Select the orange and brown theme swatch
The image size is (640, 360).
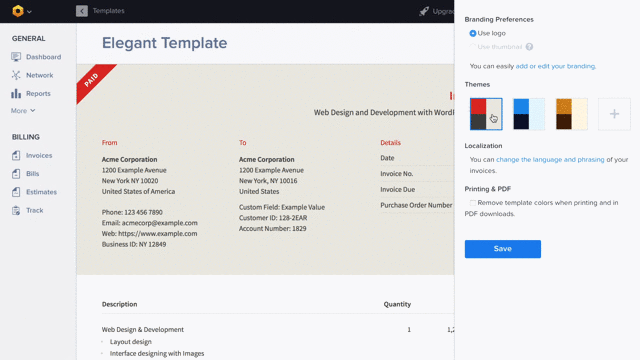coord(571,114)
